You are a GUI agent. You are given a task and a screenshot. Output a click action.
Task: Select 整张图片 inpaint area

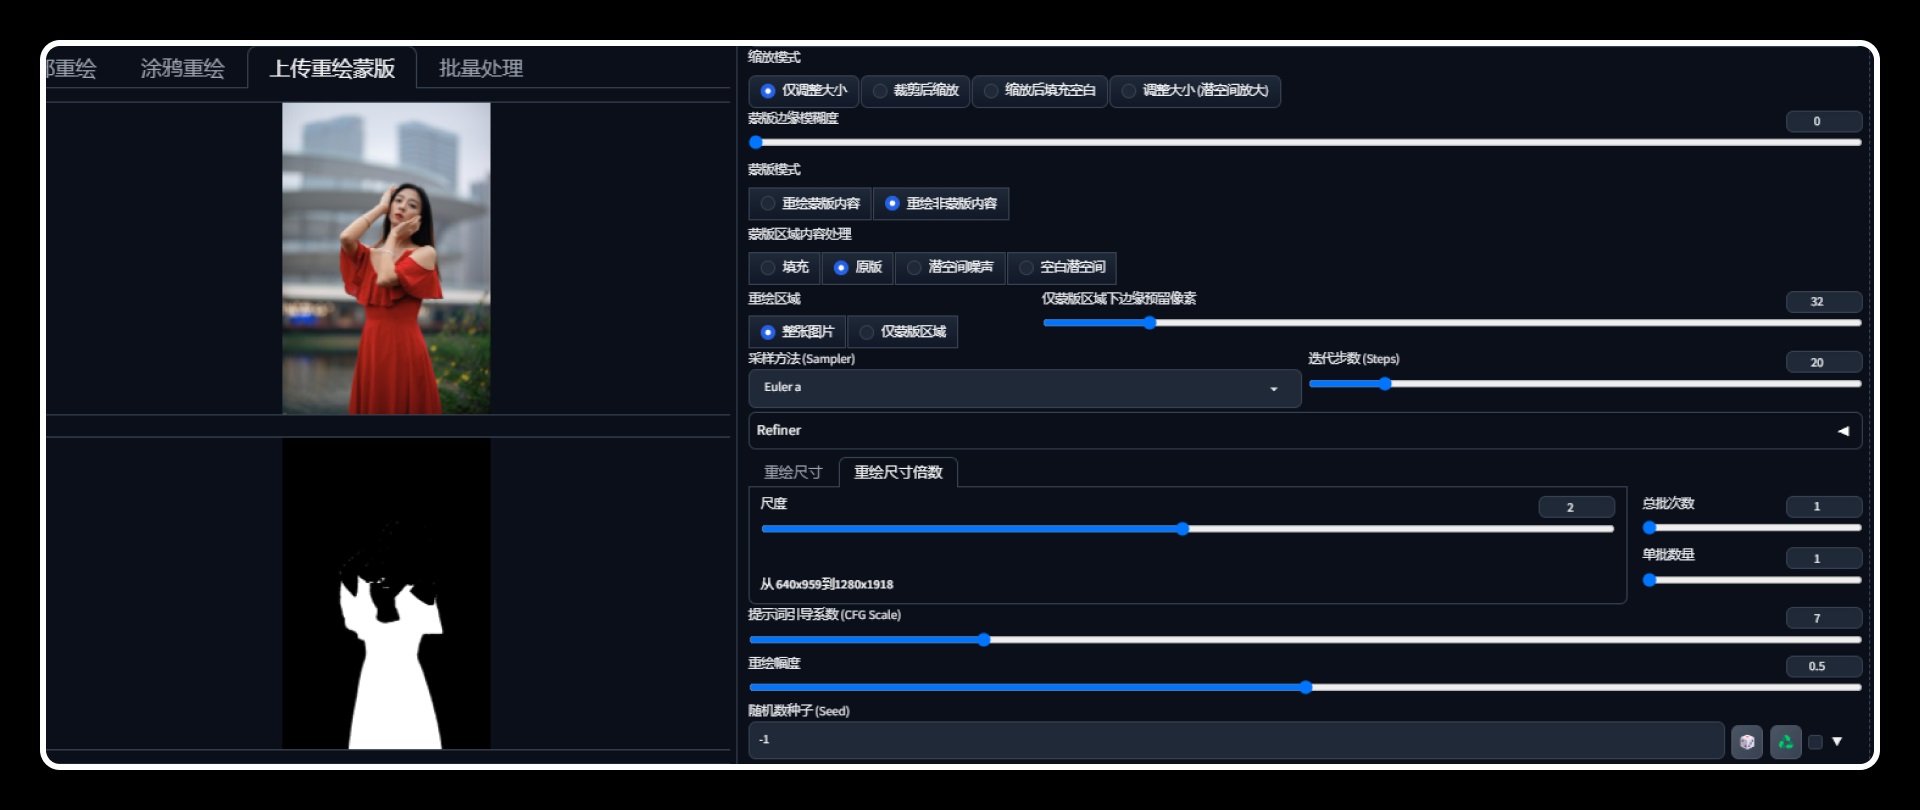coord(797,332)
